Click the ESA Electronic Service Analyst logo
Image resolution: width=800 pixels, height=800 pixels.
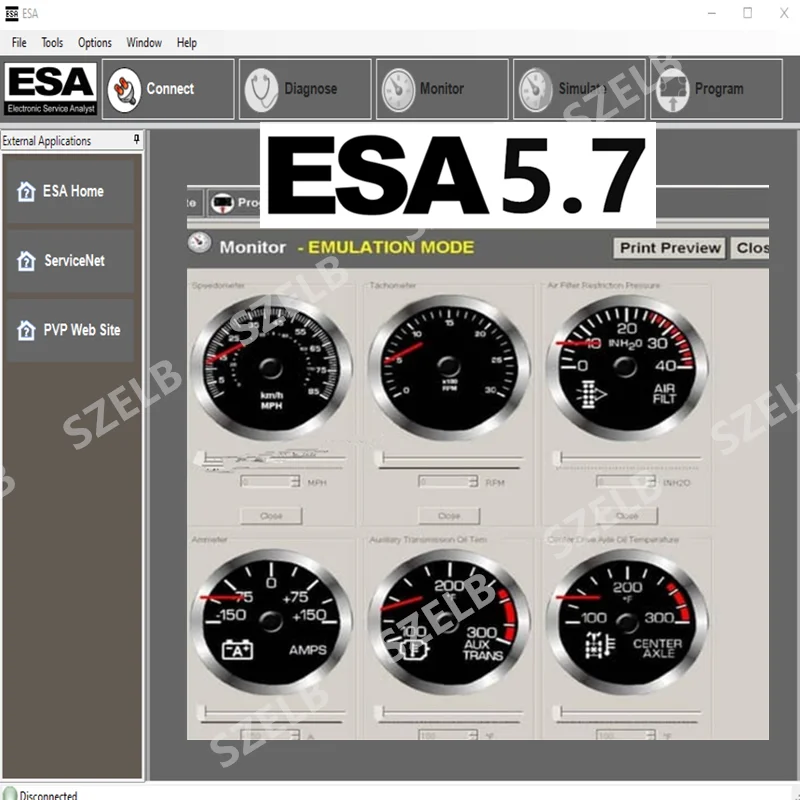pyautogui.click(x=51, y=89)
